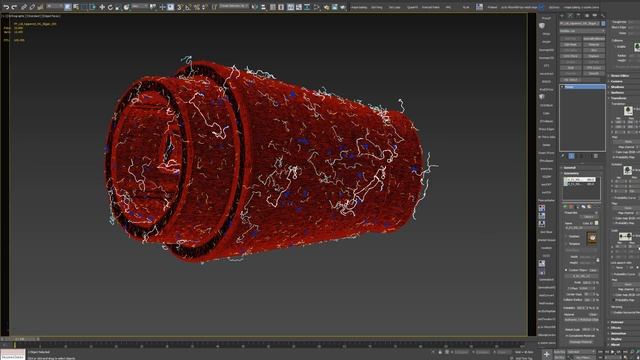The width and height of the screenshot is (640, 360).
Task: Toggle the Auto Key button
Action: 559,351
